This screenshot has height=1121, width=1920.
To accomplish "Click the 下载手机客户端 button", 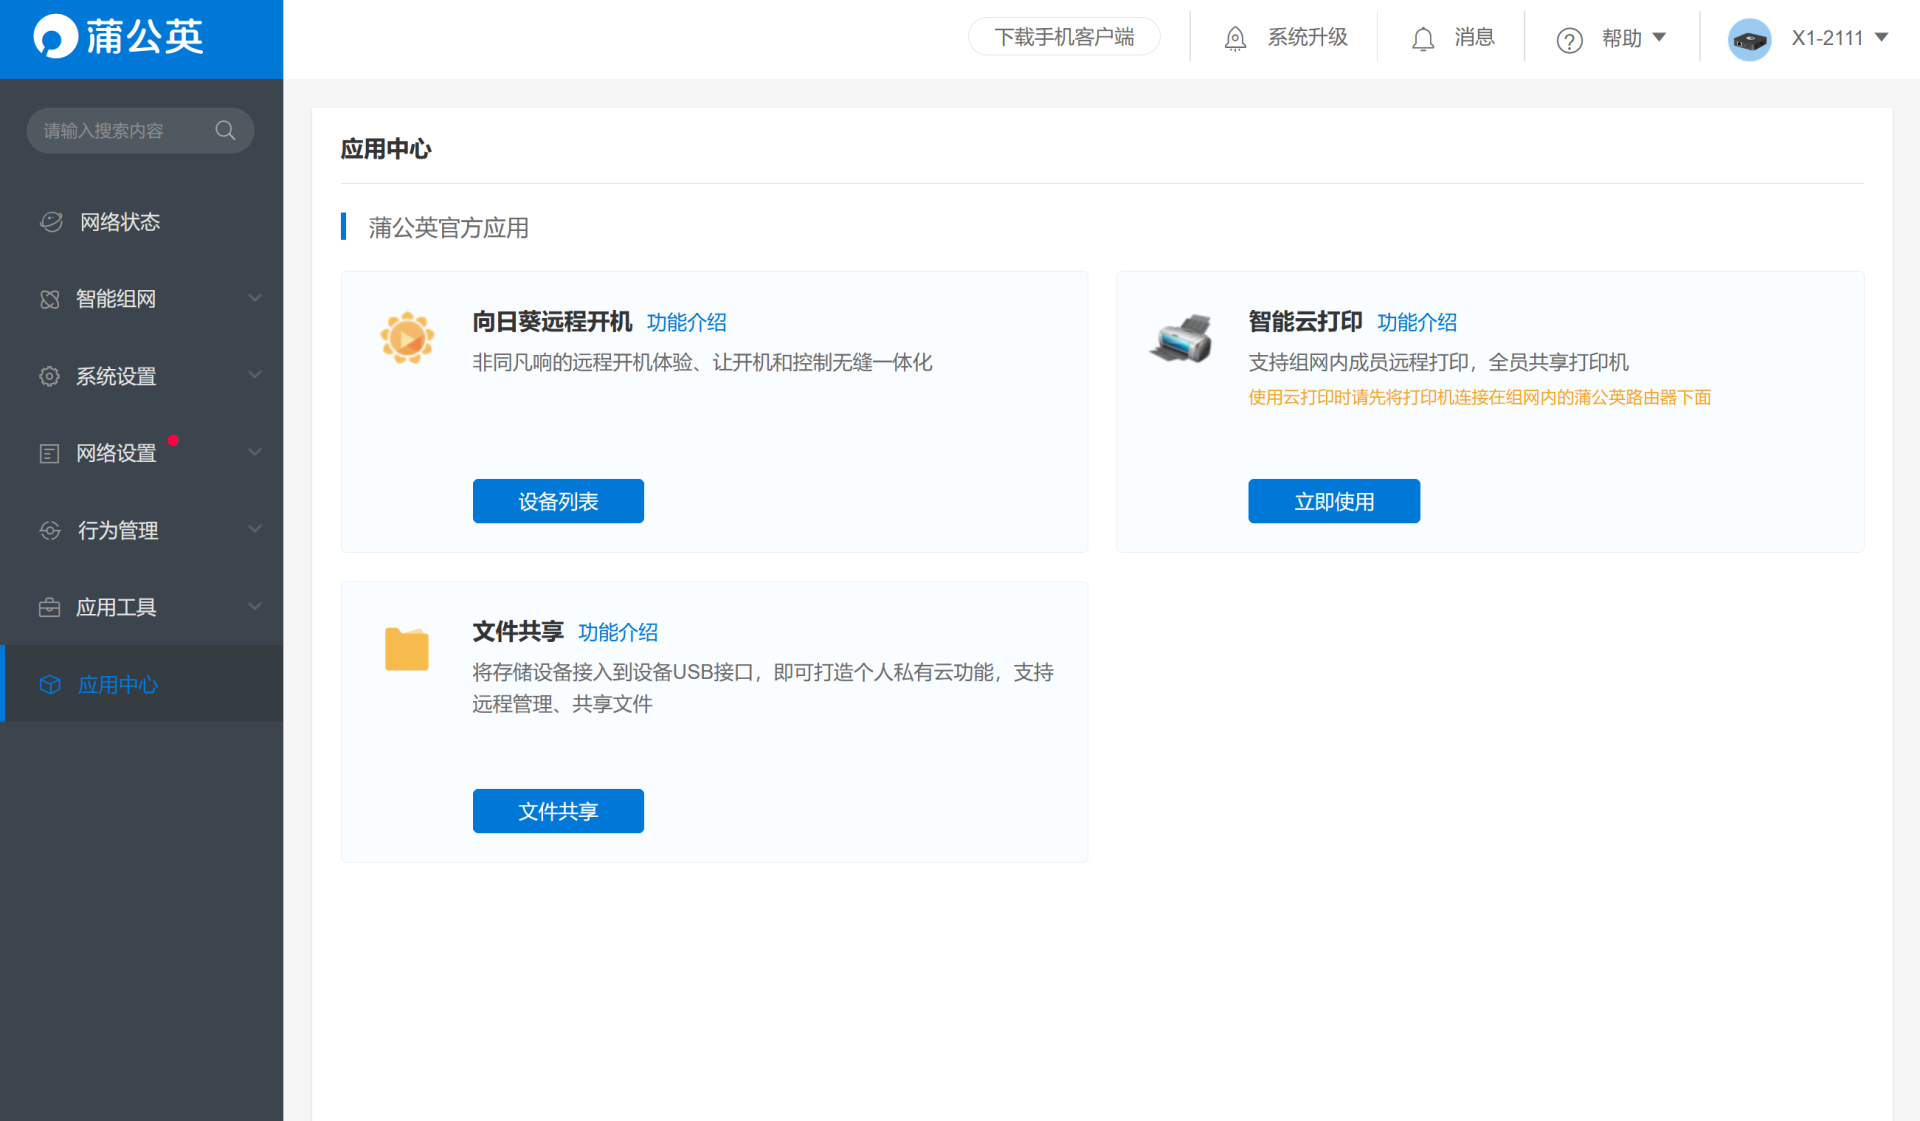I will [x=1064, y=37].
